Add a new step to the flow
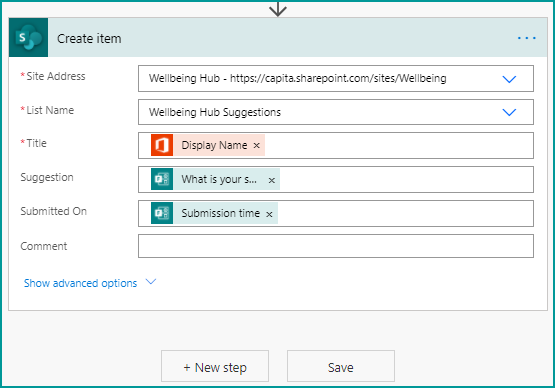The image size is (555, 388). [x=215, y=366]
